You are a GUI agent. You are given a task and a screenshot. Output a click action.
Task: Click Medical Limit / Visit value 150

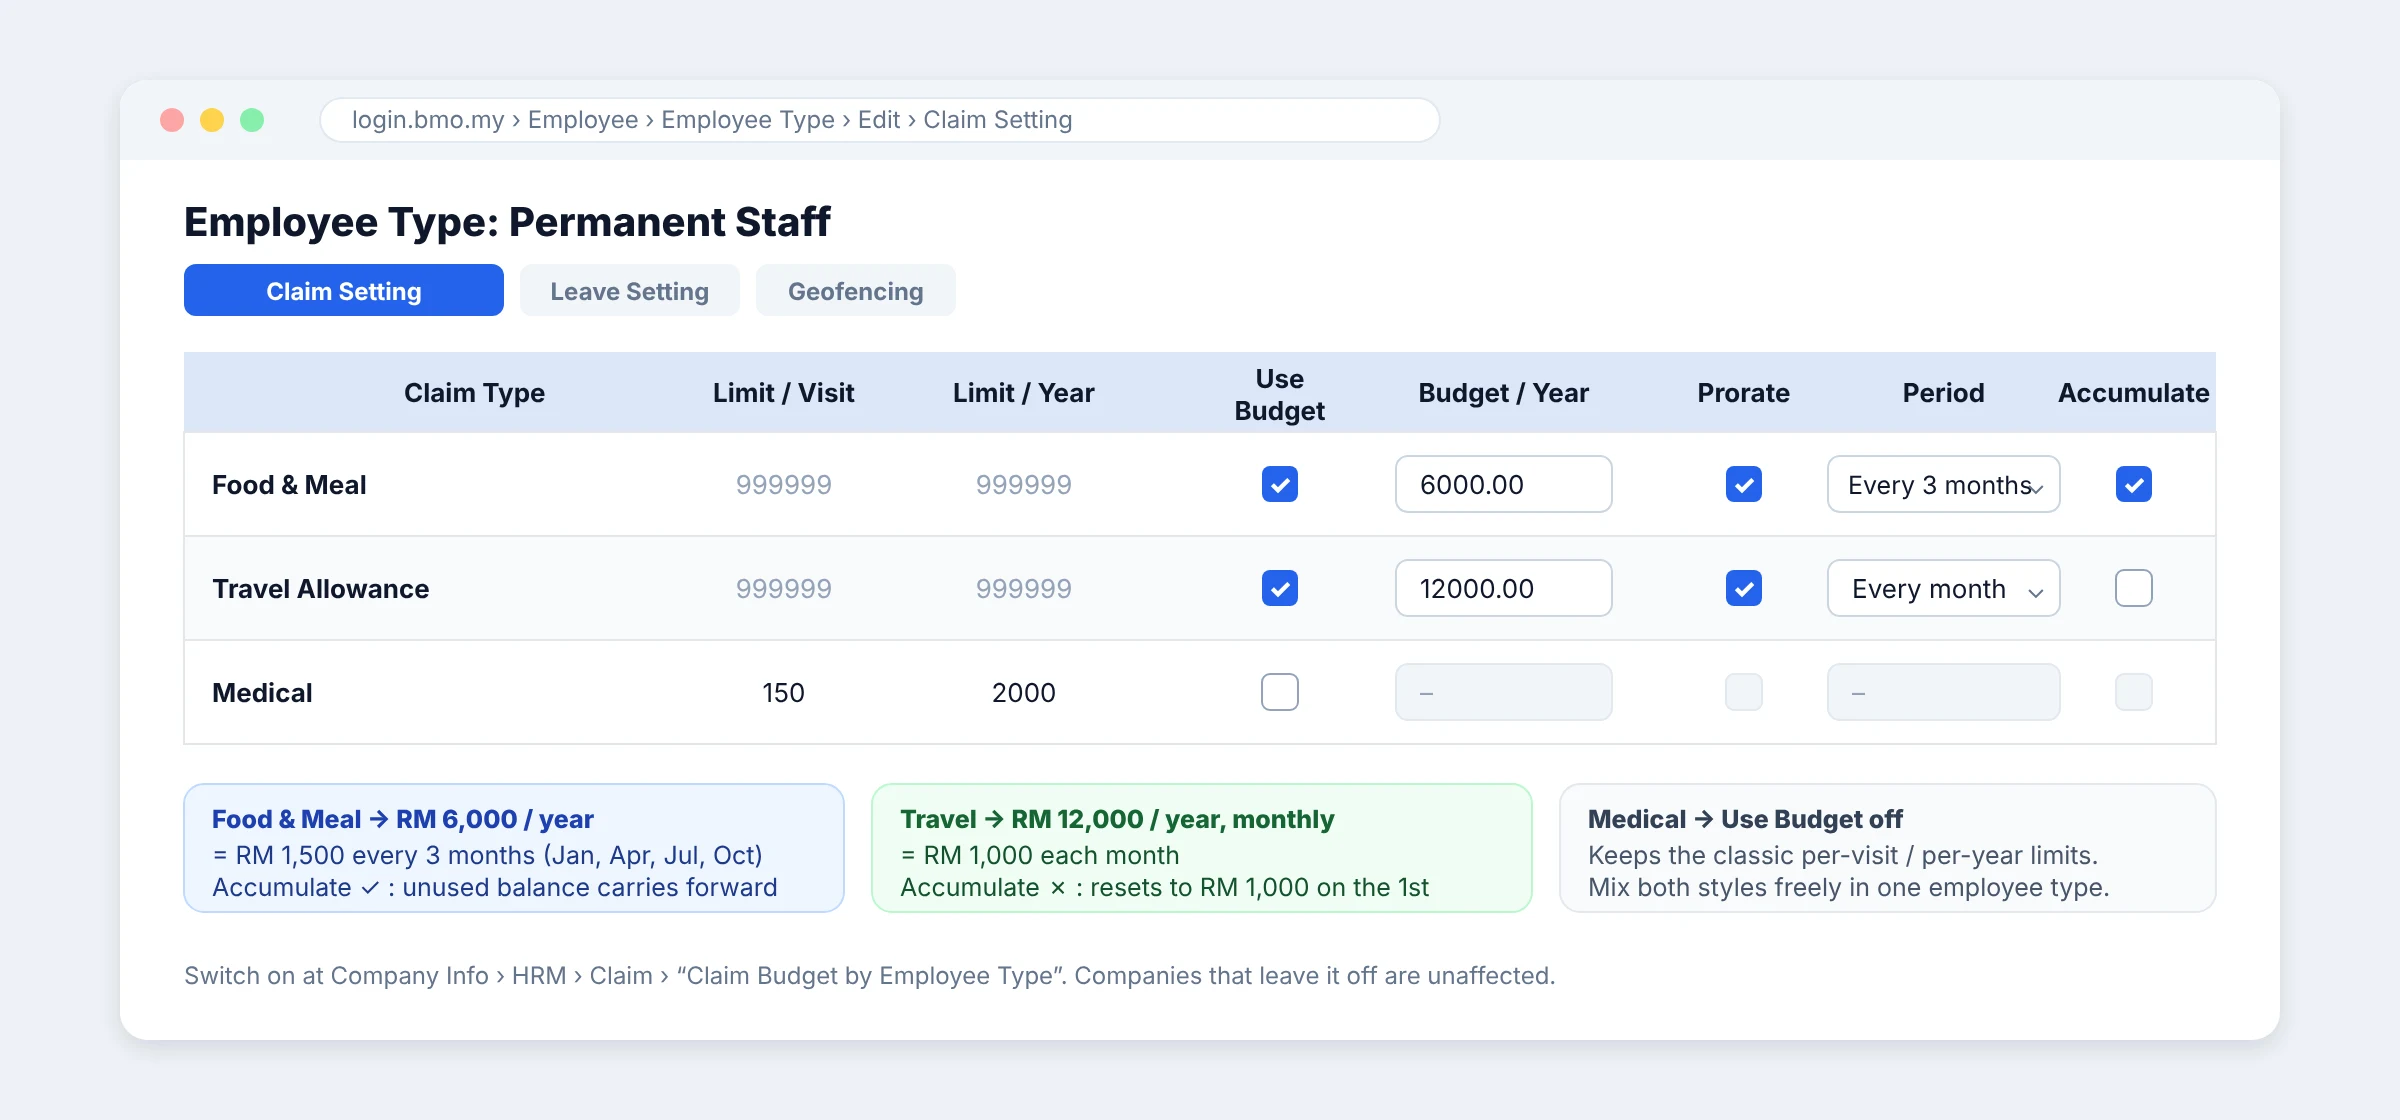(783, 693)
